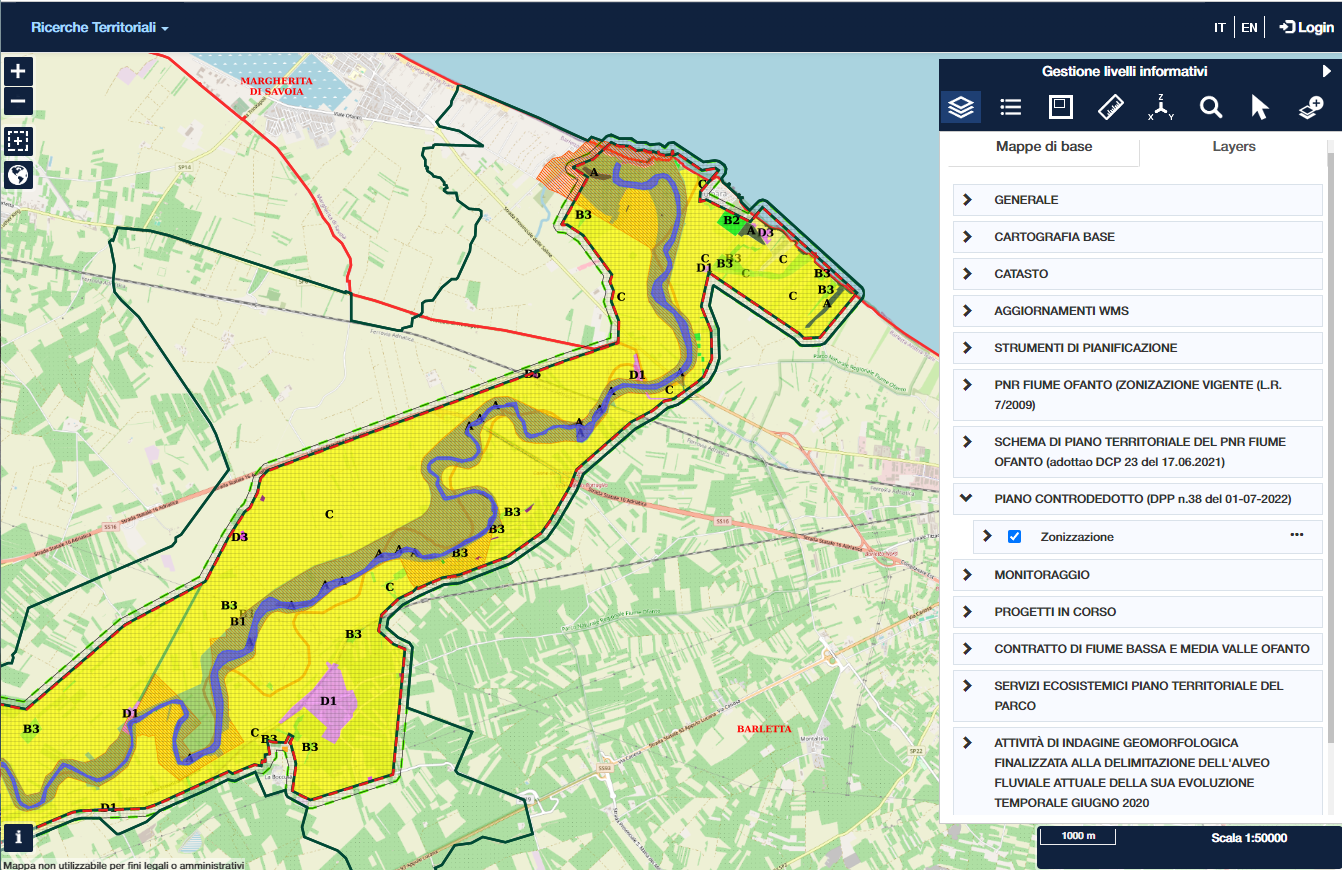Select the arrow pointer query tool
Screen dimensions: 1342x870
click(x=1260, y=107)
